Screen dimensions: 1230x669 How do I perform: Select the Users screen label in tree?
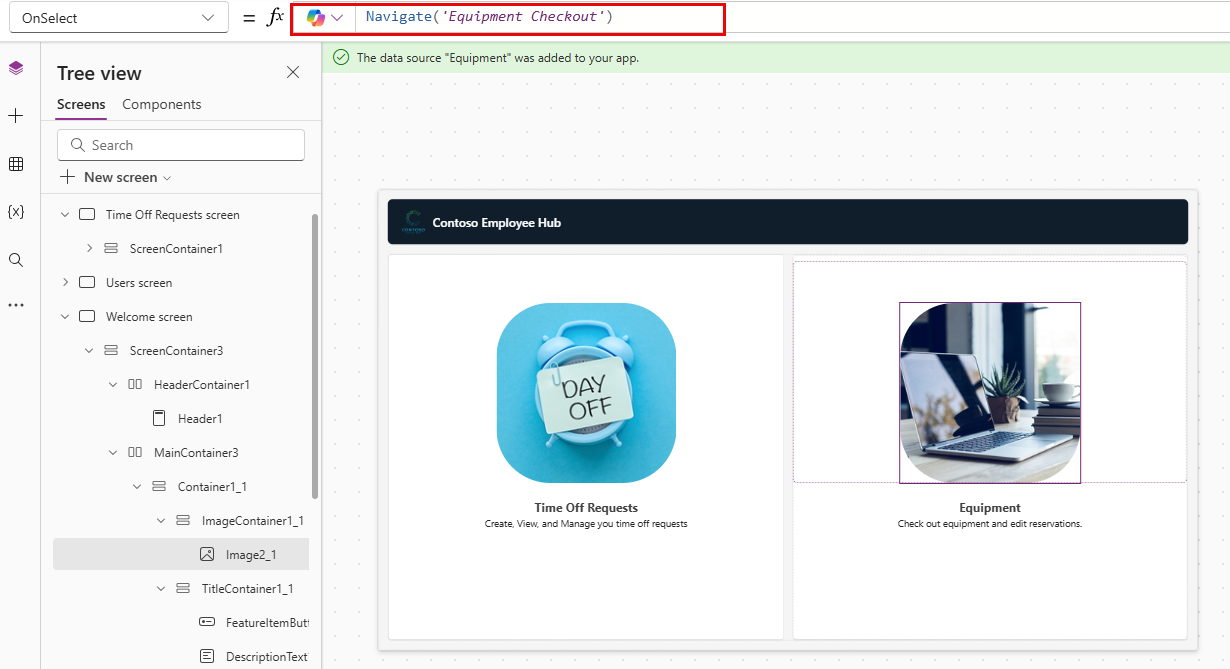pos(139,283)
